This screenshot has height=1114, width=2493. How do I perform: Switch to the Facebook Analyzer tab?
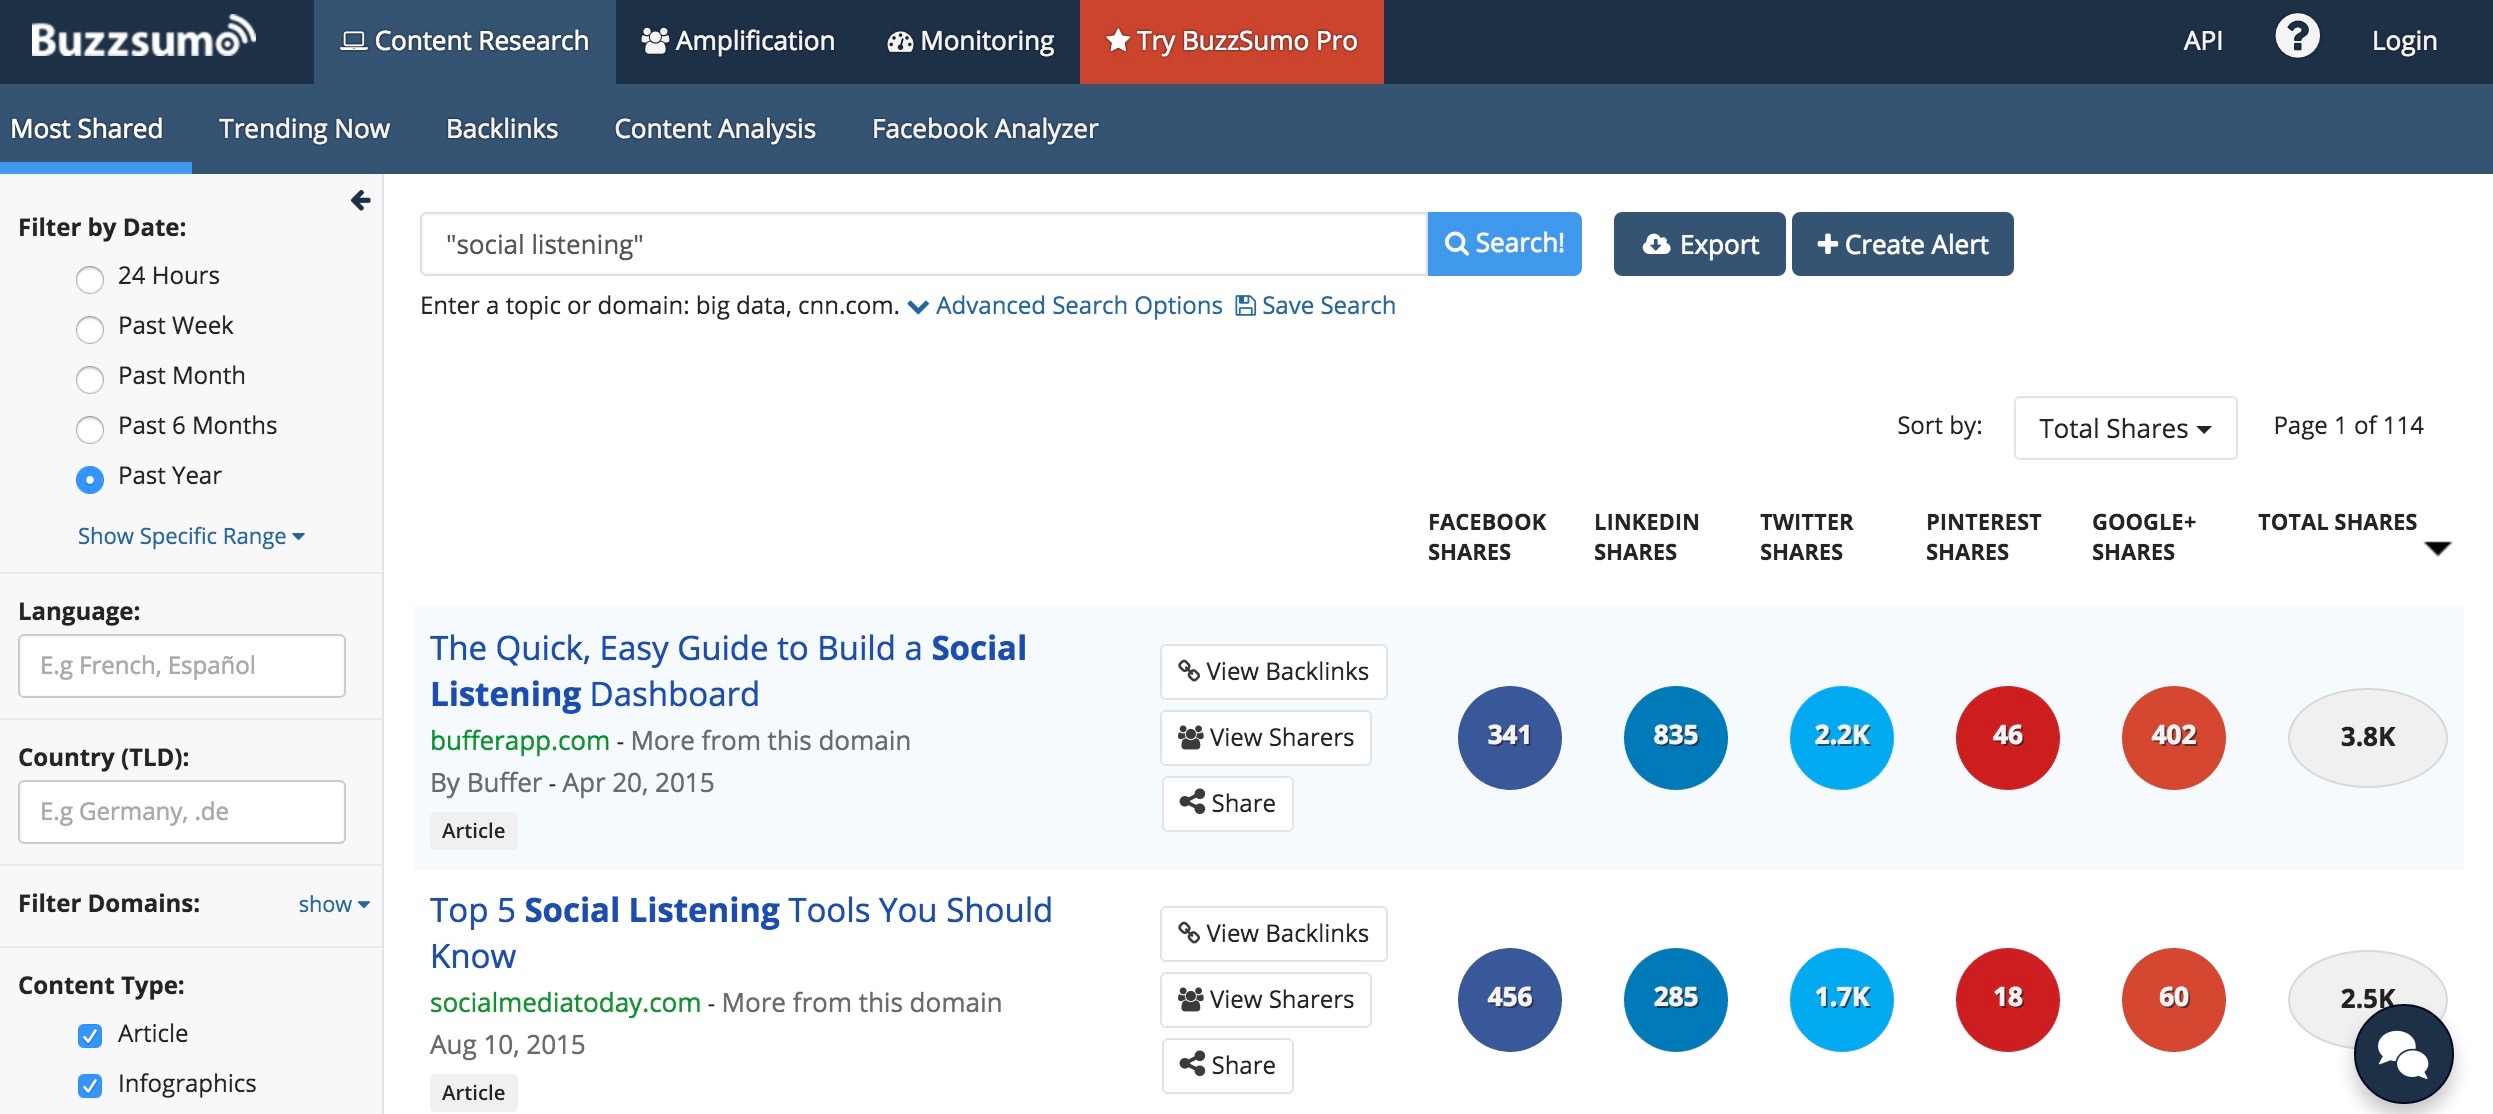click(x=985, y=129)
